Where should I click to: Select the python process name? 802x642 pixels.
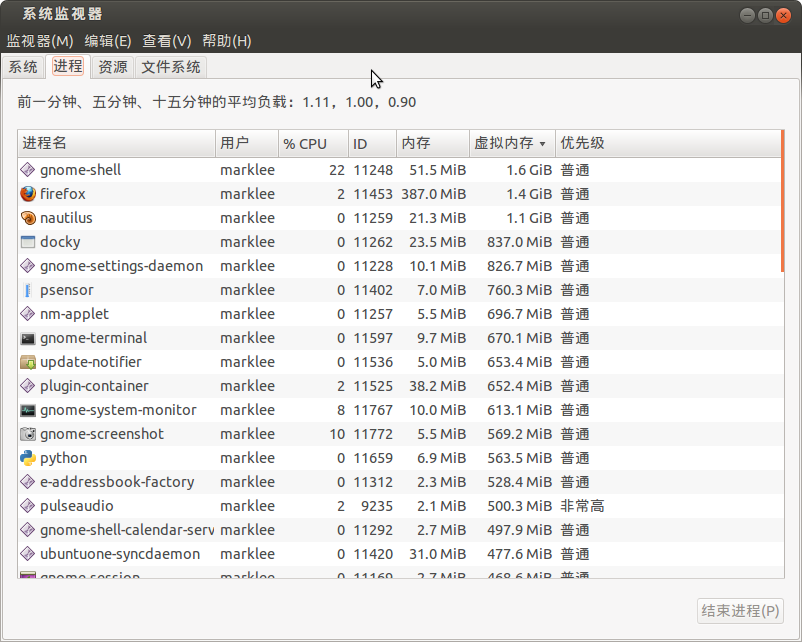tap(64, 458)
